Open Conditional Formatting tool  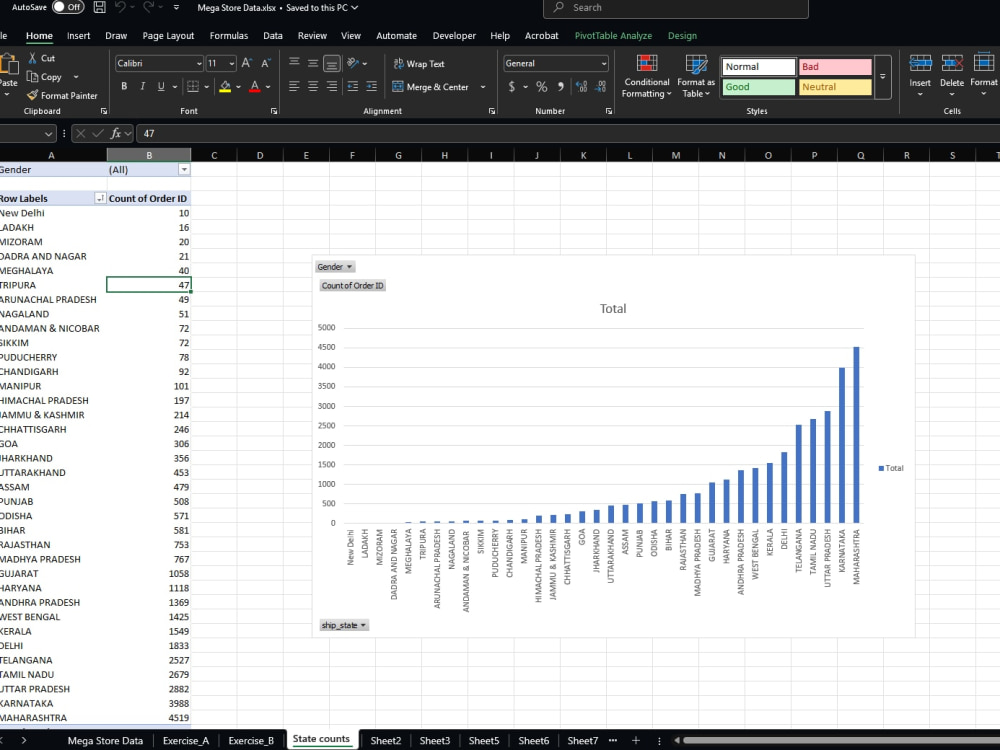(647, 77)
